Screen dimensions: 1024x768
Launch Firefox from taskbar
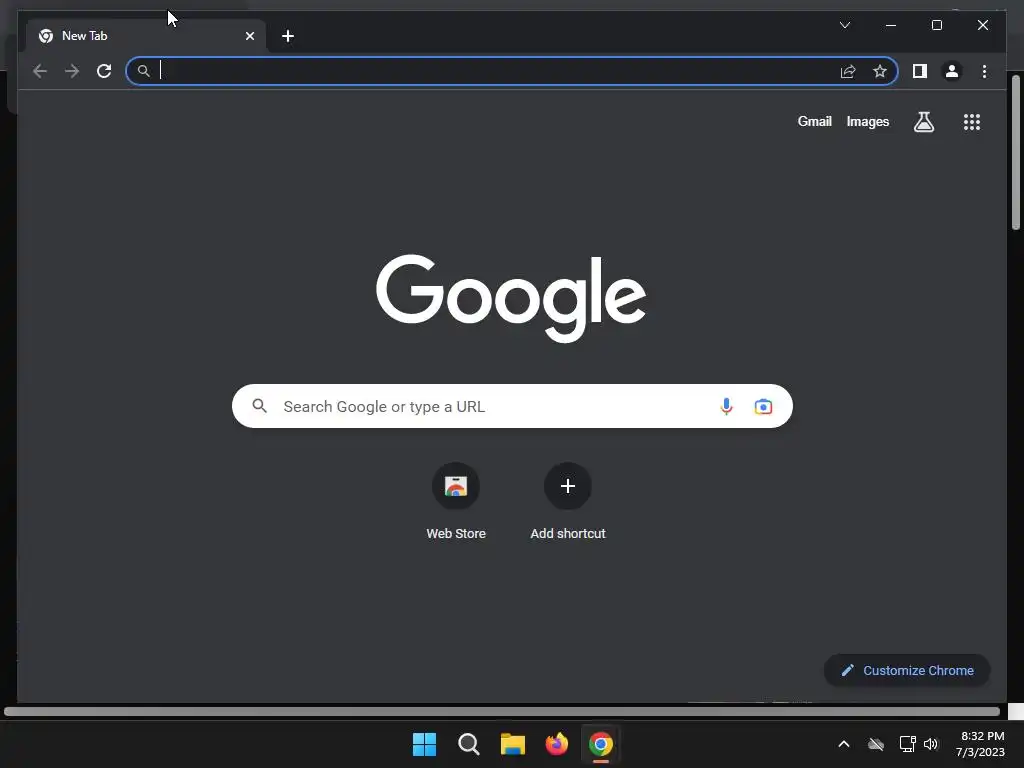tap(556, 744)
